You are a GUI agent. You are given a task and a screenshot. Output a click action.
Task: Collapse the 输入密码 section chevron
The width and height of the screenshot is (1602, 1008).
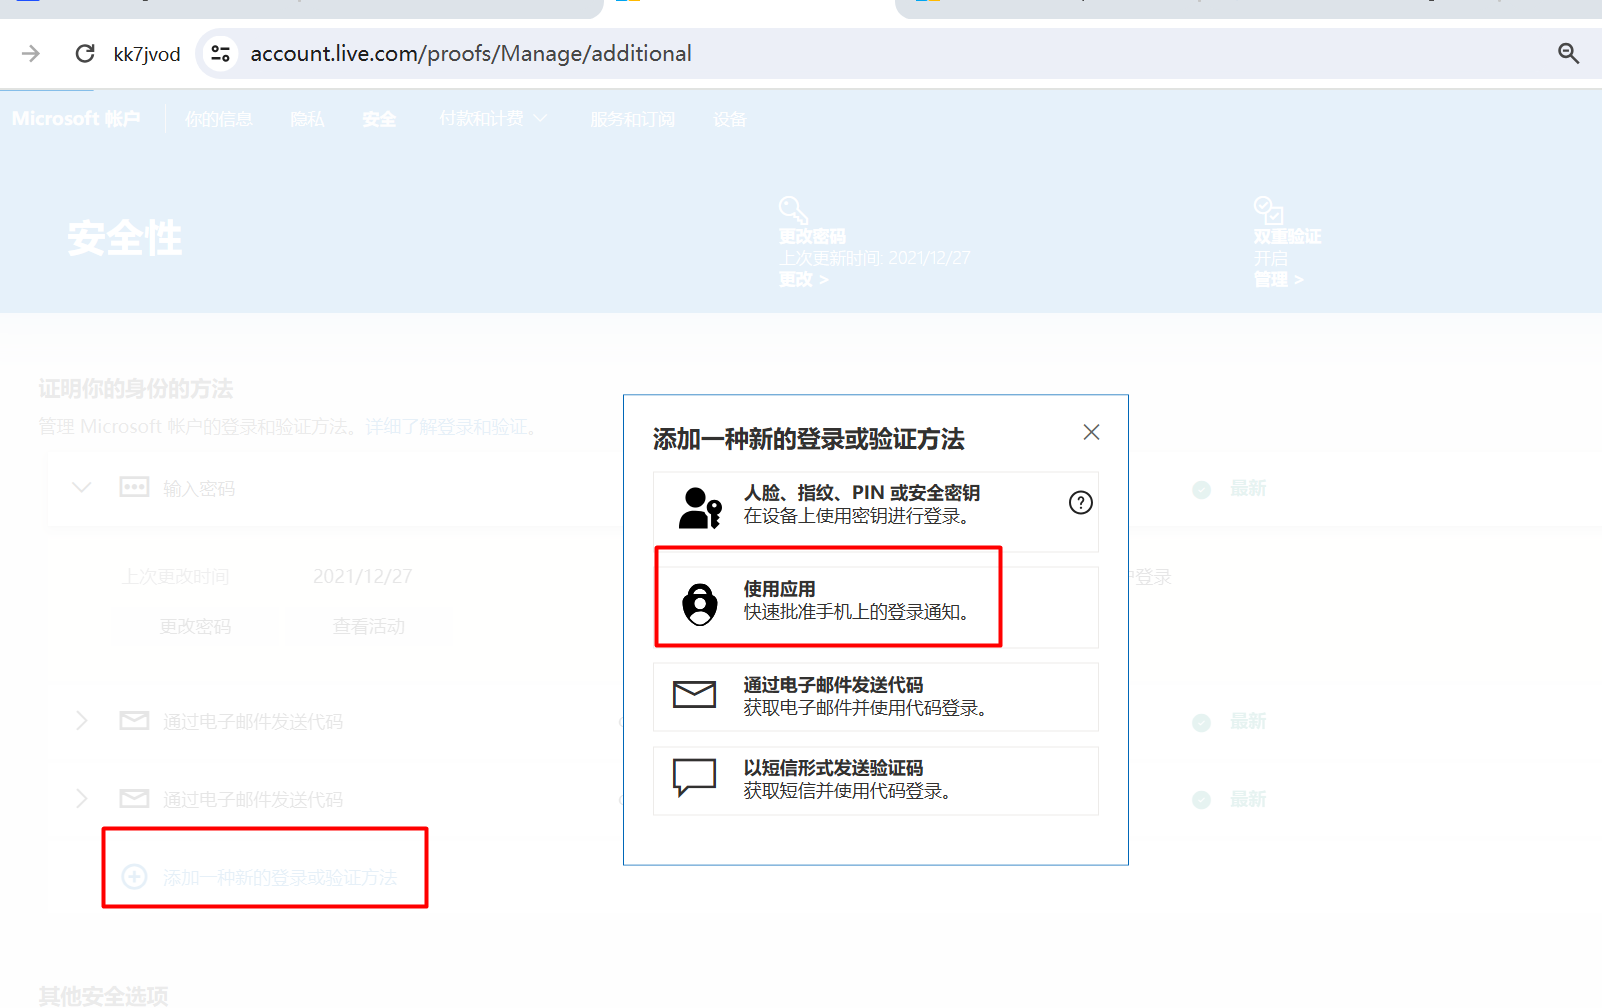tap(82, 488)
